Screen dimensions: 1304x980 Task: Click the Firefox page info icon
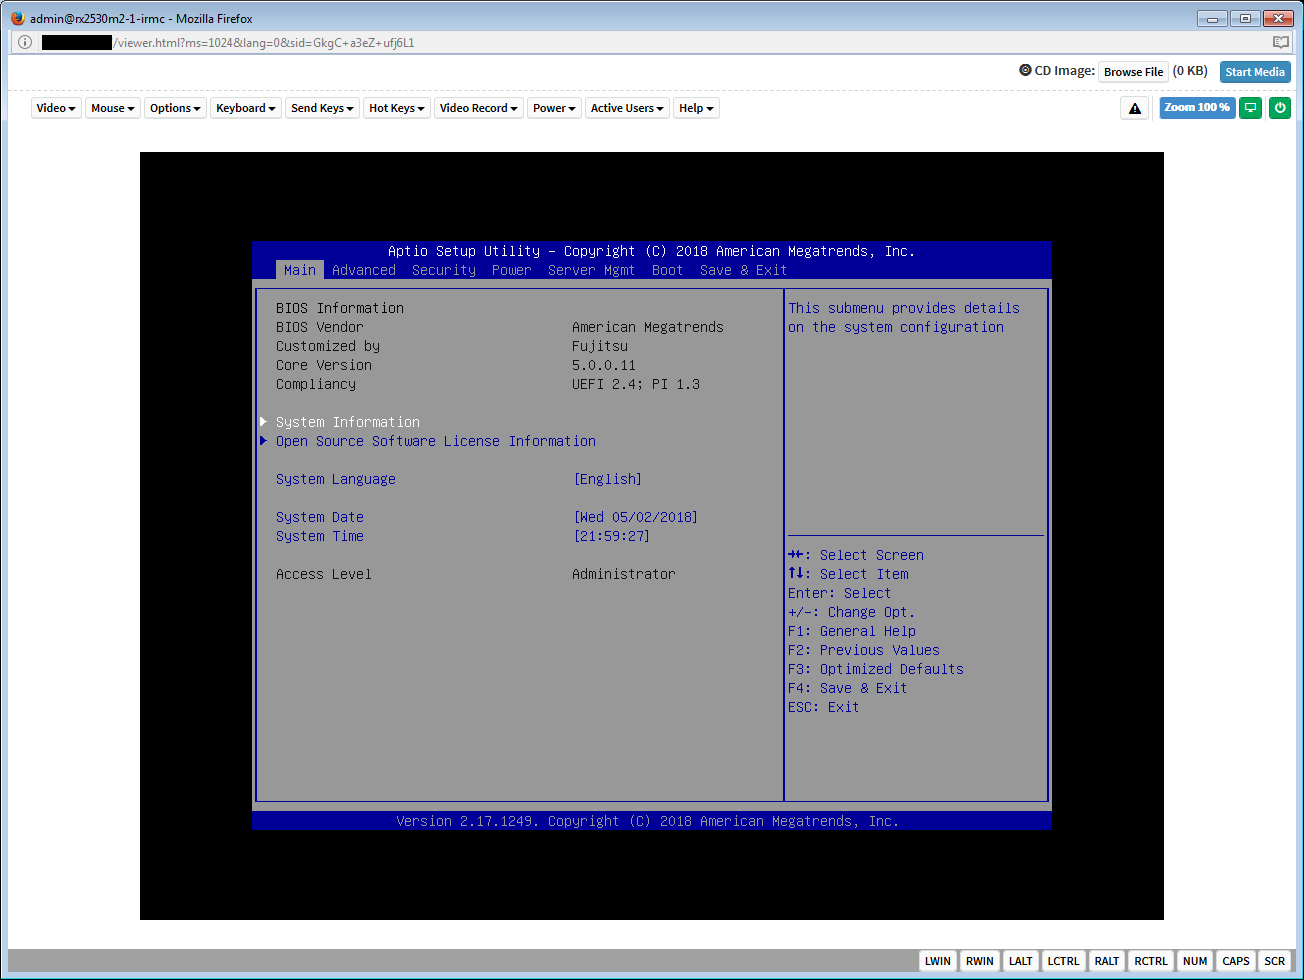pos(24,42)
